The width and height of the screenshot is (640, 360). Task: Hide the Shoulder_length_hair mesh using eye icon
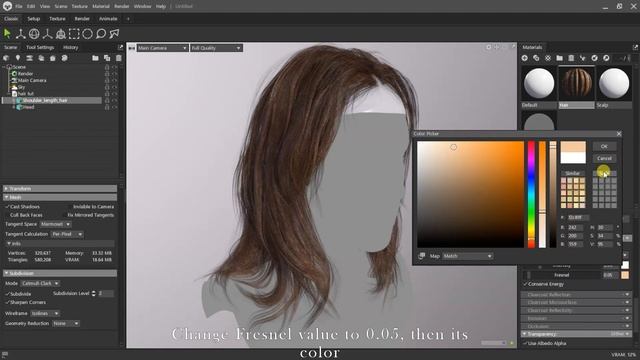[x=115, y=100]
